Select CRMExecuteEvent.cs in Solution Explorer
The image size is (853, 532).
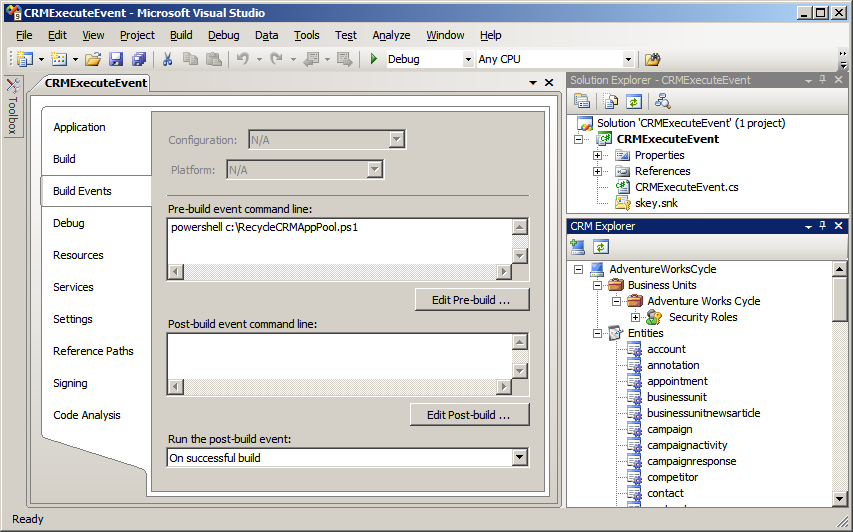coord(687,187)
